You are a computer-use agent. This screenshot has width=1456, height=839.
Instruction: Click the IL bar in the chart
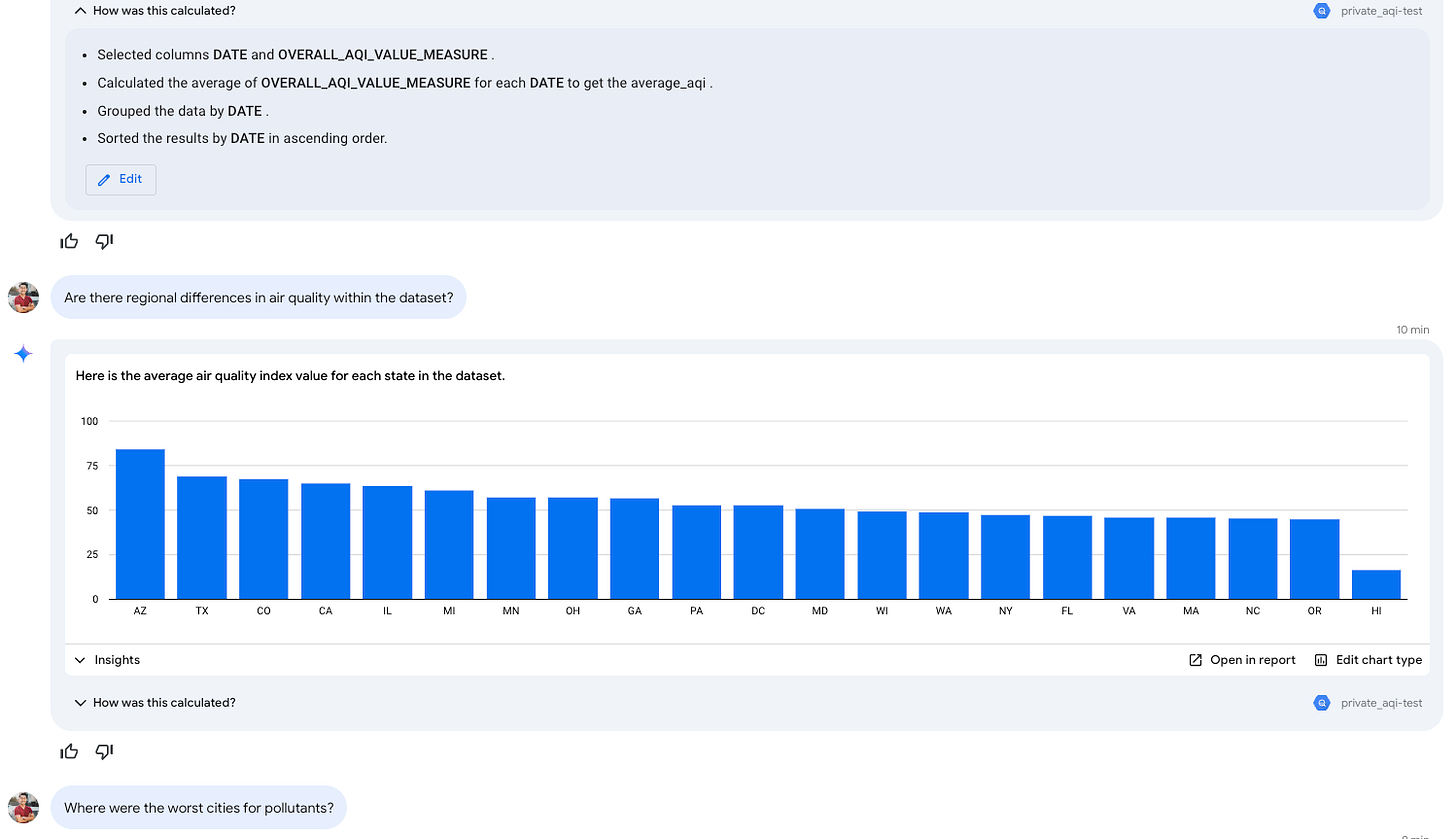(387, 542)
